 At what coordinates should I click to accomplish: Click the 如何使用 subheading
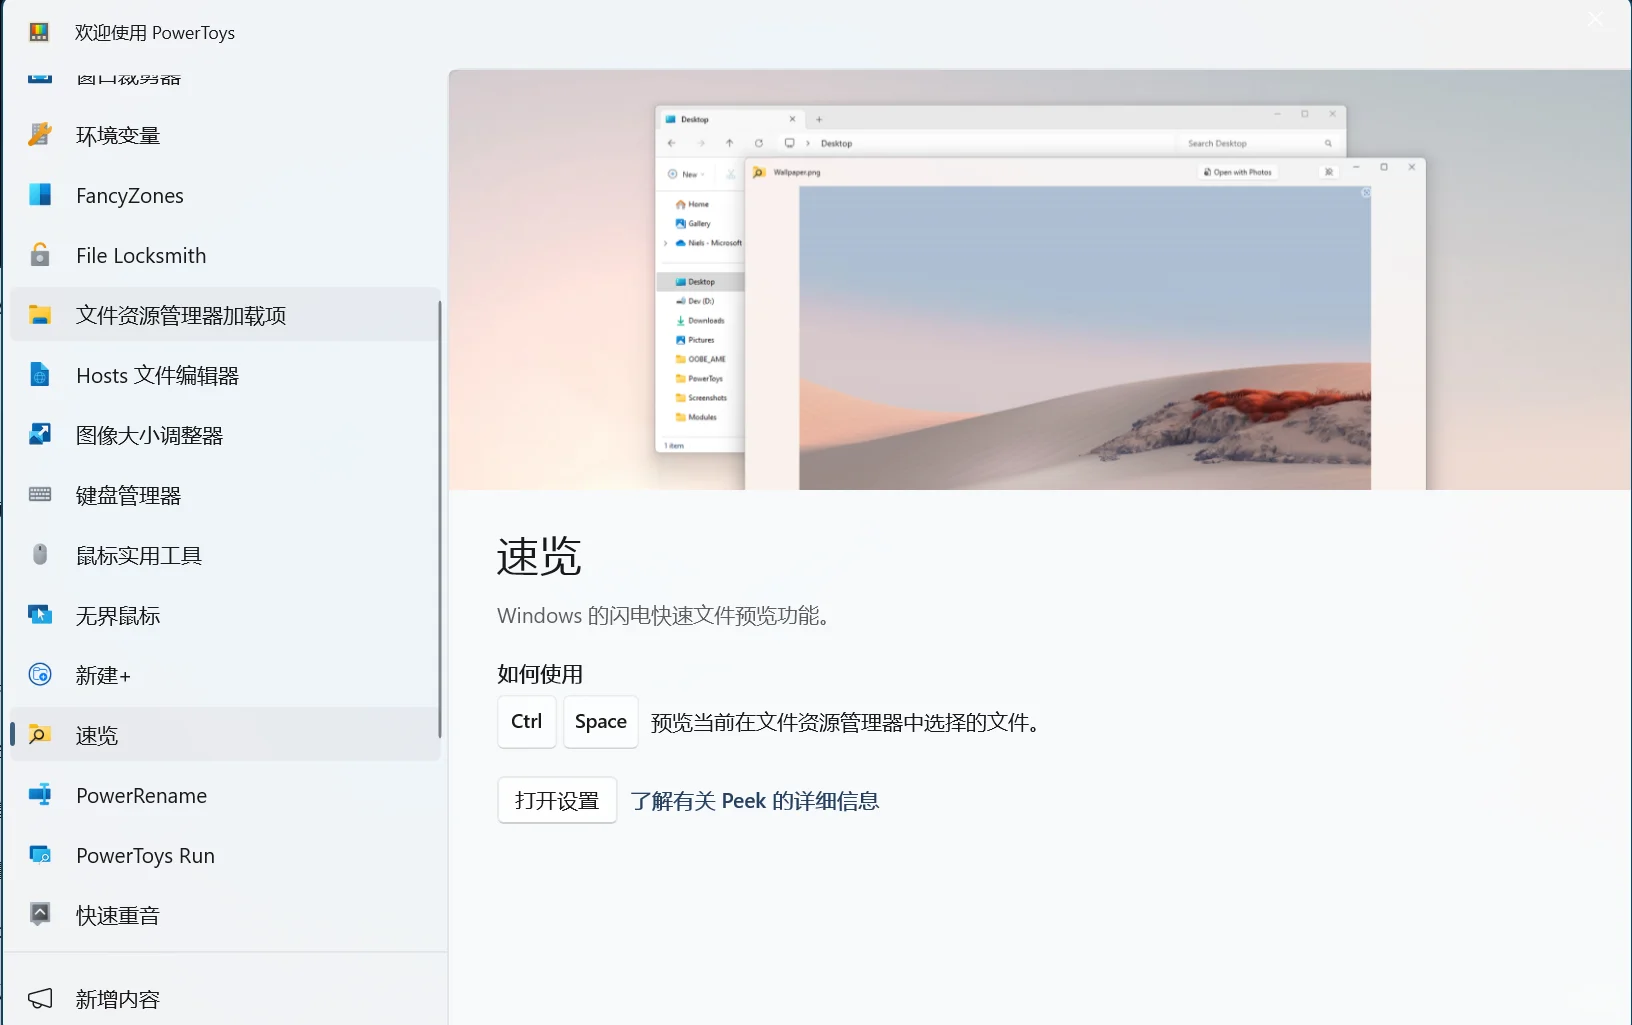[x=540, y=674]
